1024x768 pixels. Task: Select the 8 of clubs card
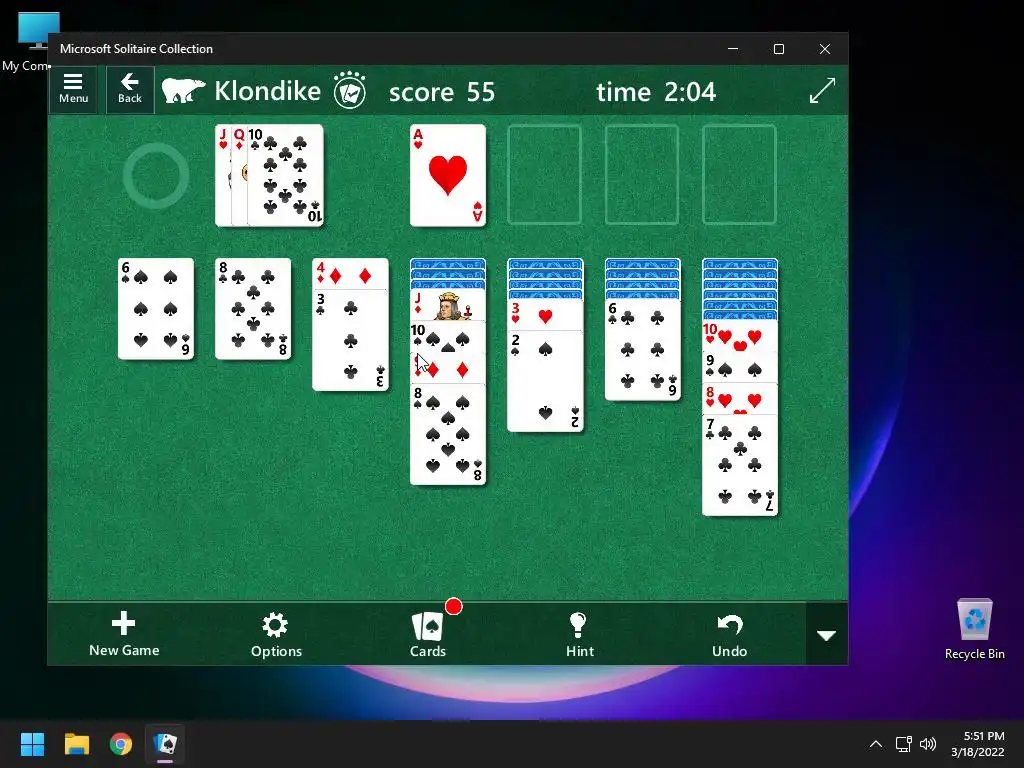(x=253, y=309)
